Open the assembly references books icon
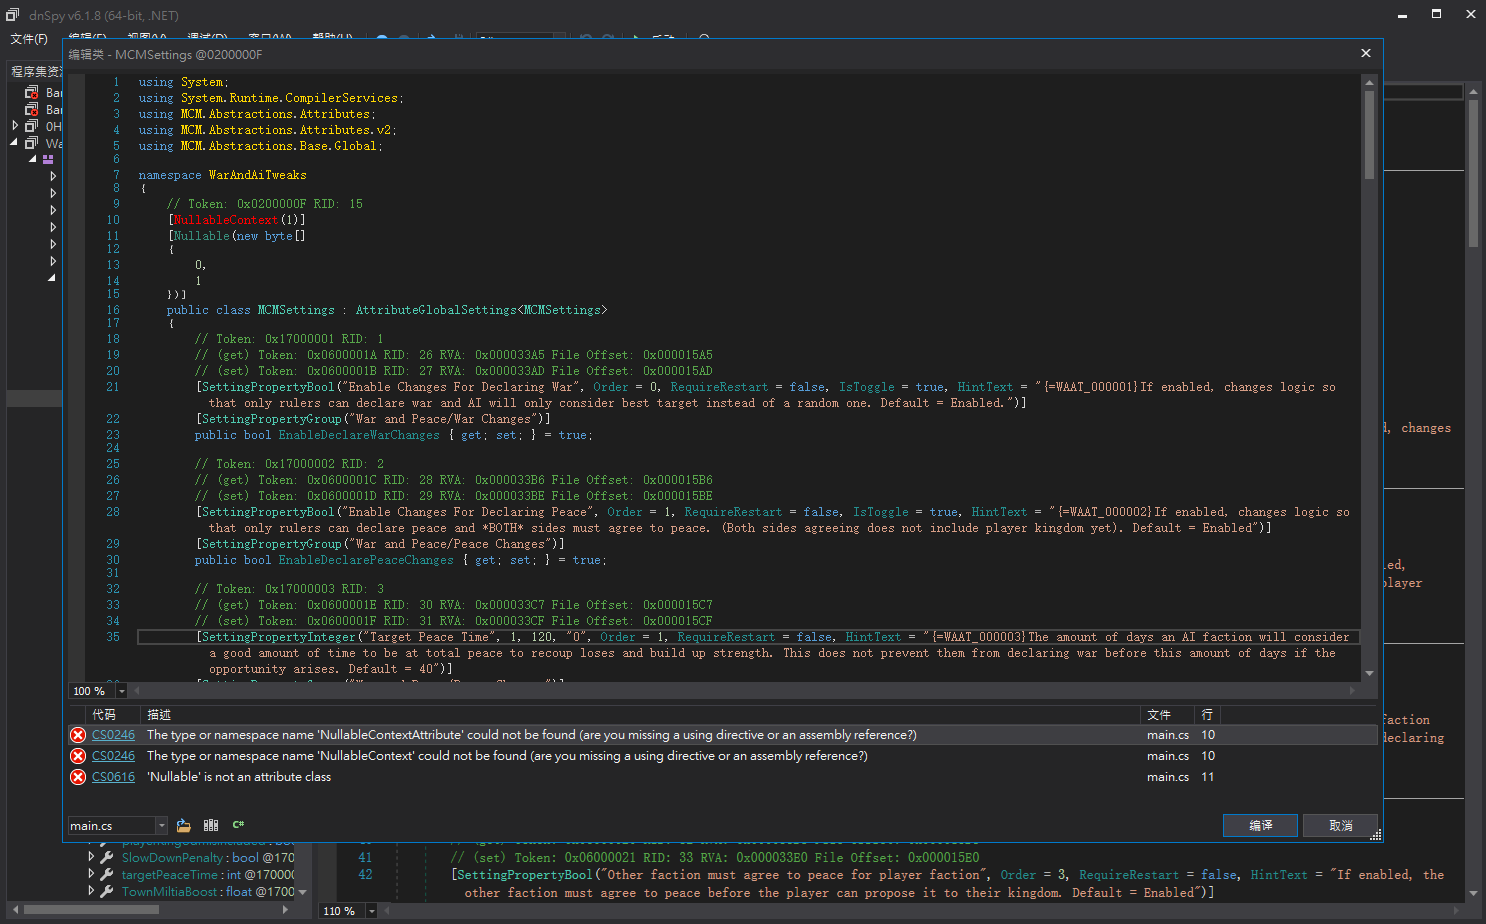The width and height of the screenshot is (1486, 924). [x=211, y=825]
